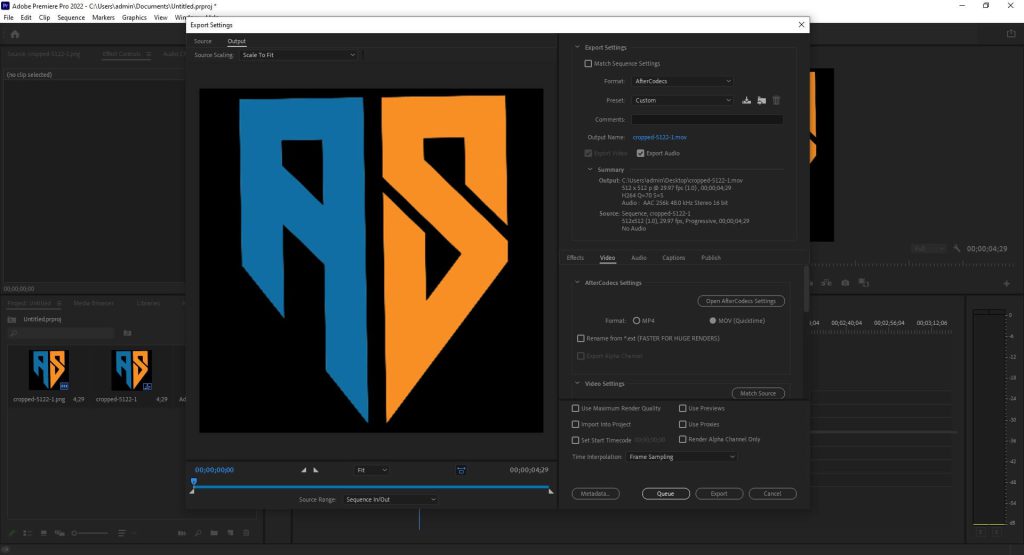Toggle the aspect ratio correction icon

pos(461,469)
